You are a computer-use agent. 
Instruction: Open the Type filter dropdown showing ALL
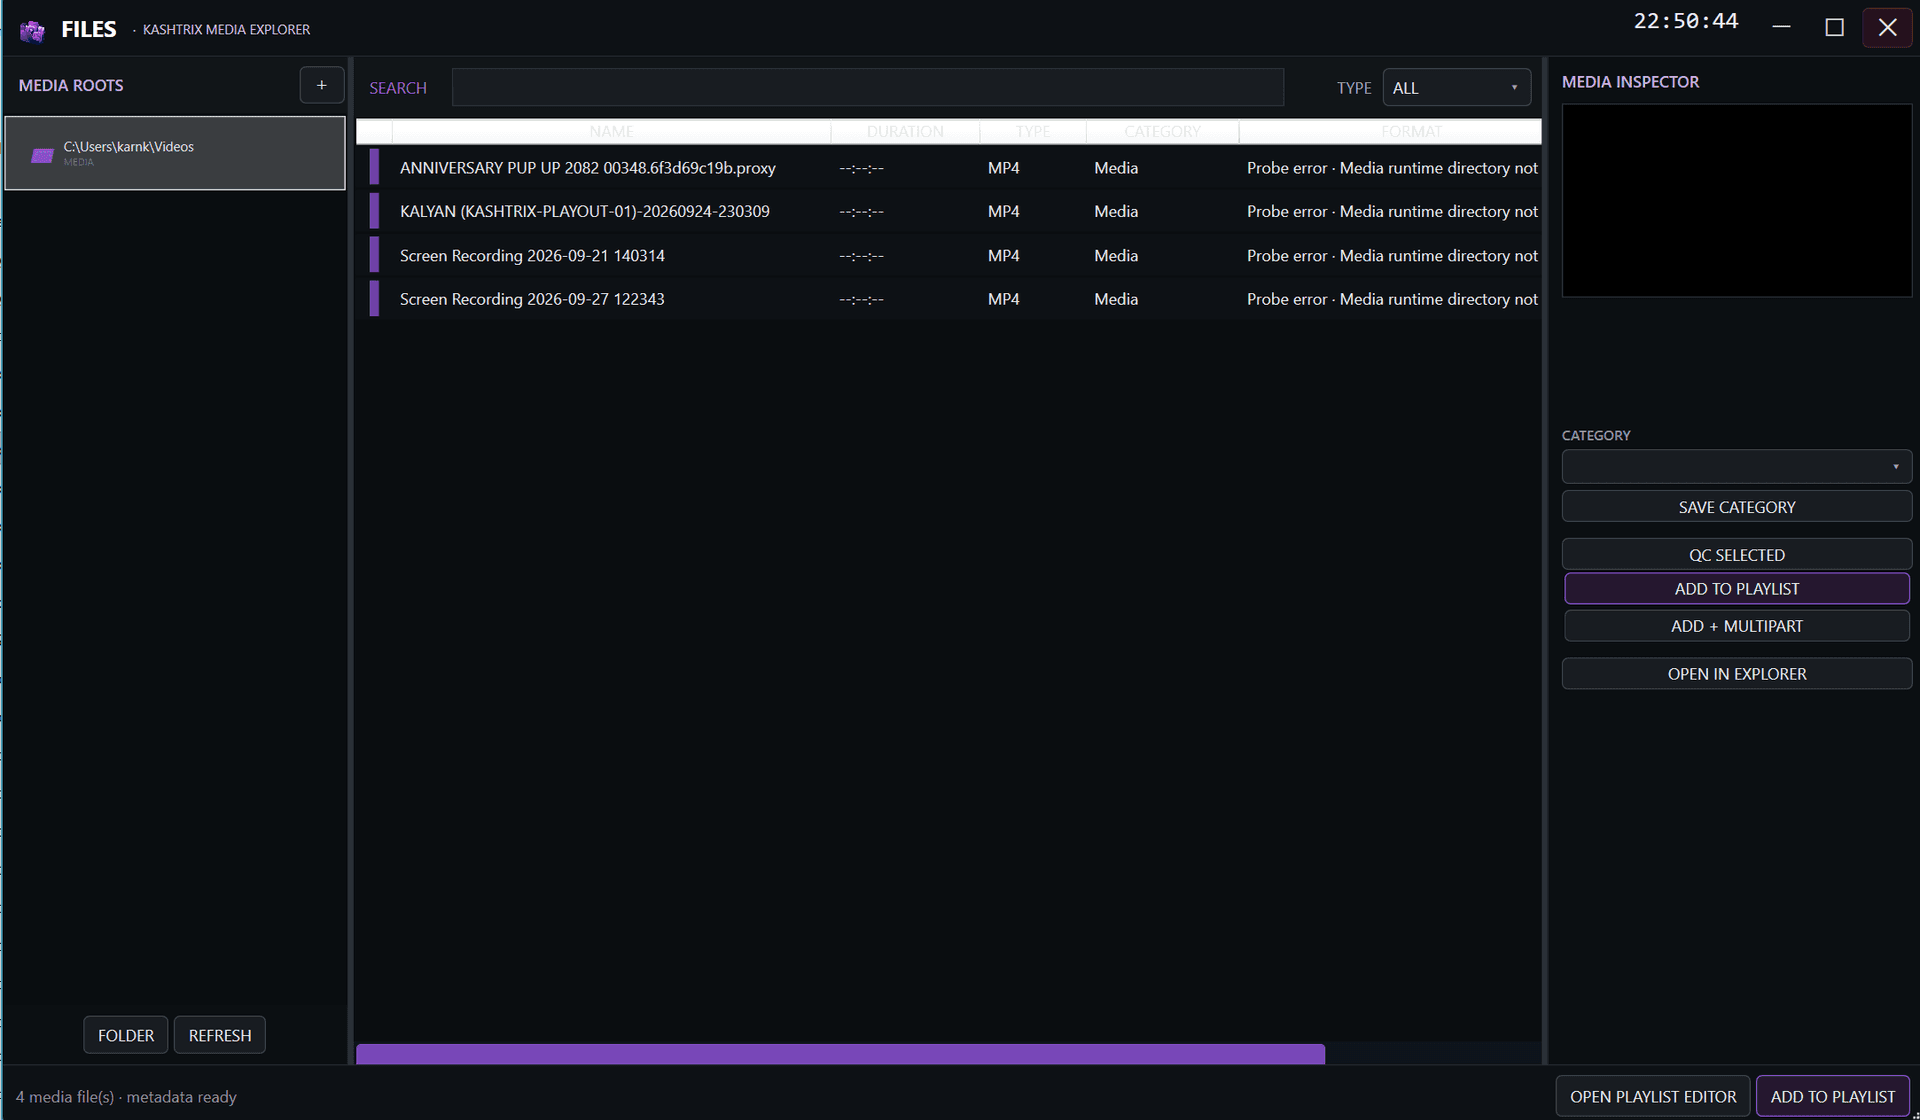(1456, 88)
